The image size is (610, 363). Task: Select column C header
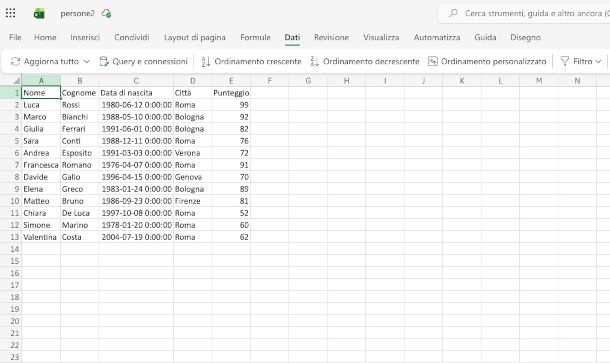(x=136, y=81)
